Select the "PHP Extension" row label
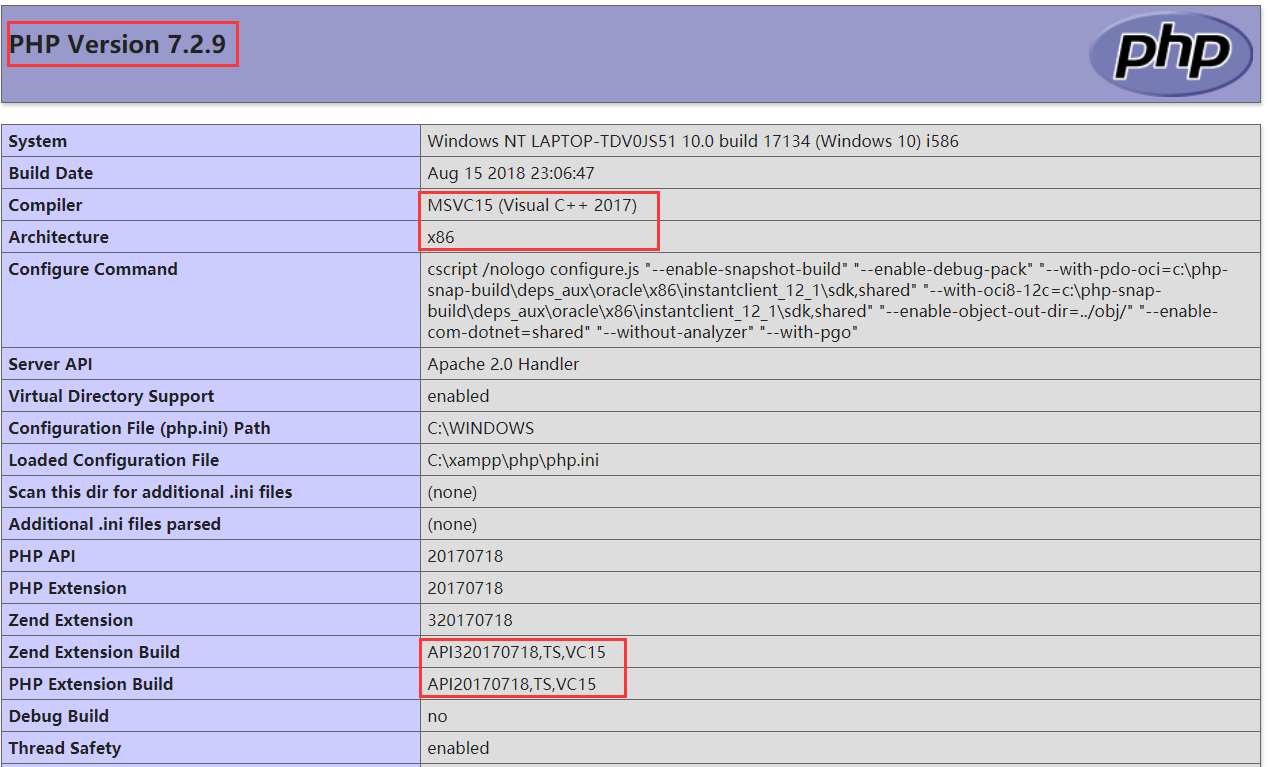The image size is (1270, 767). pos(68,588)
